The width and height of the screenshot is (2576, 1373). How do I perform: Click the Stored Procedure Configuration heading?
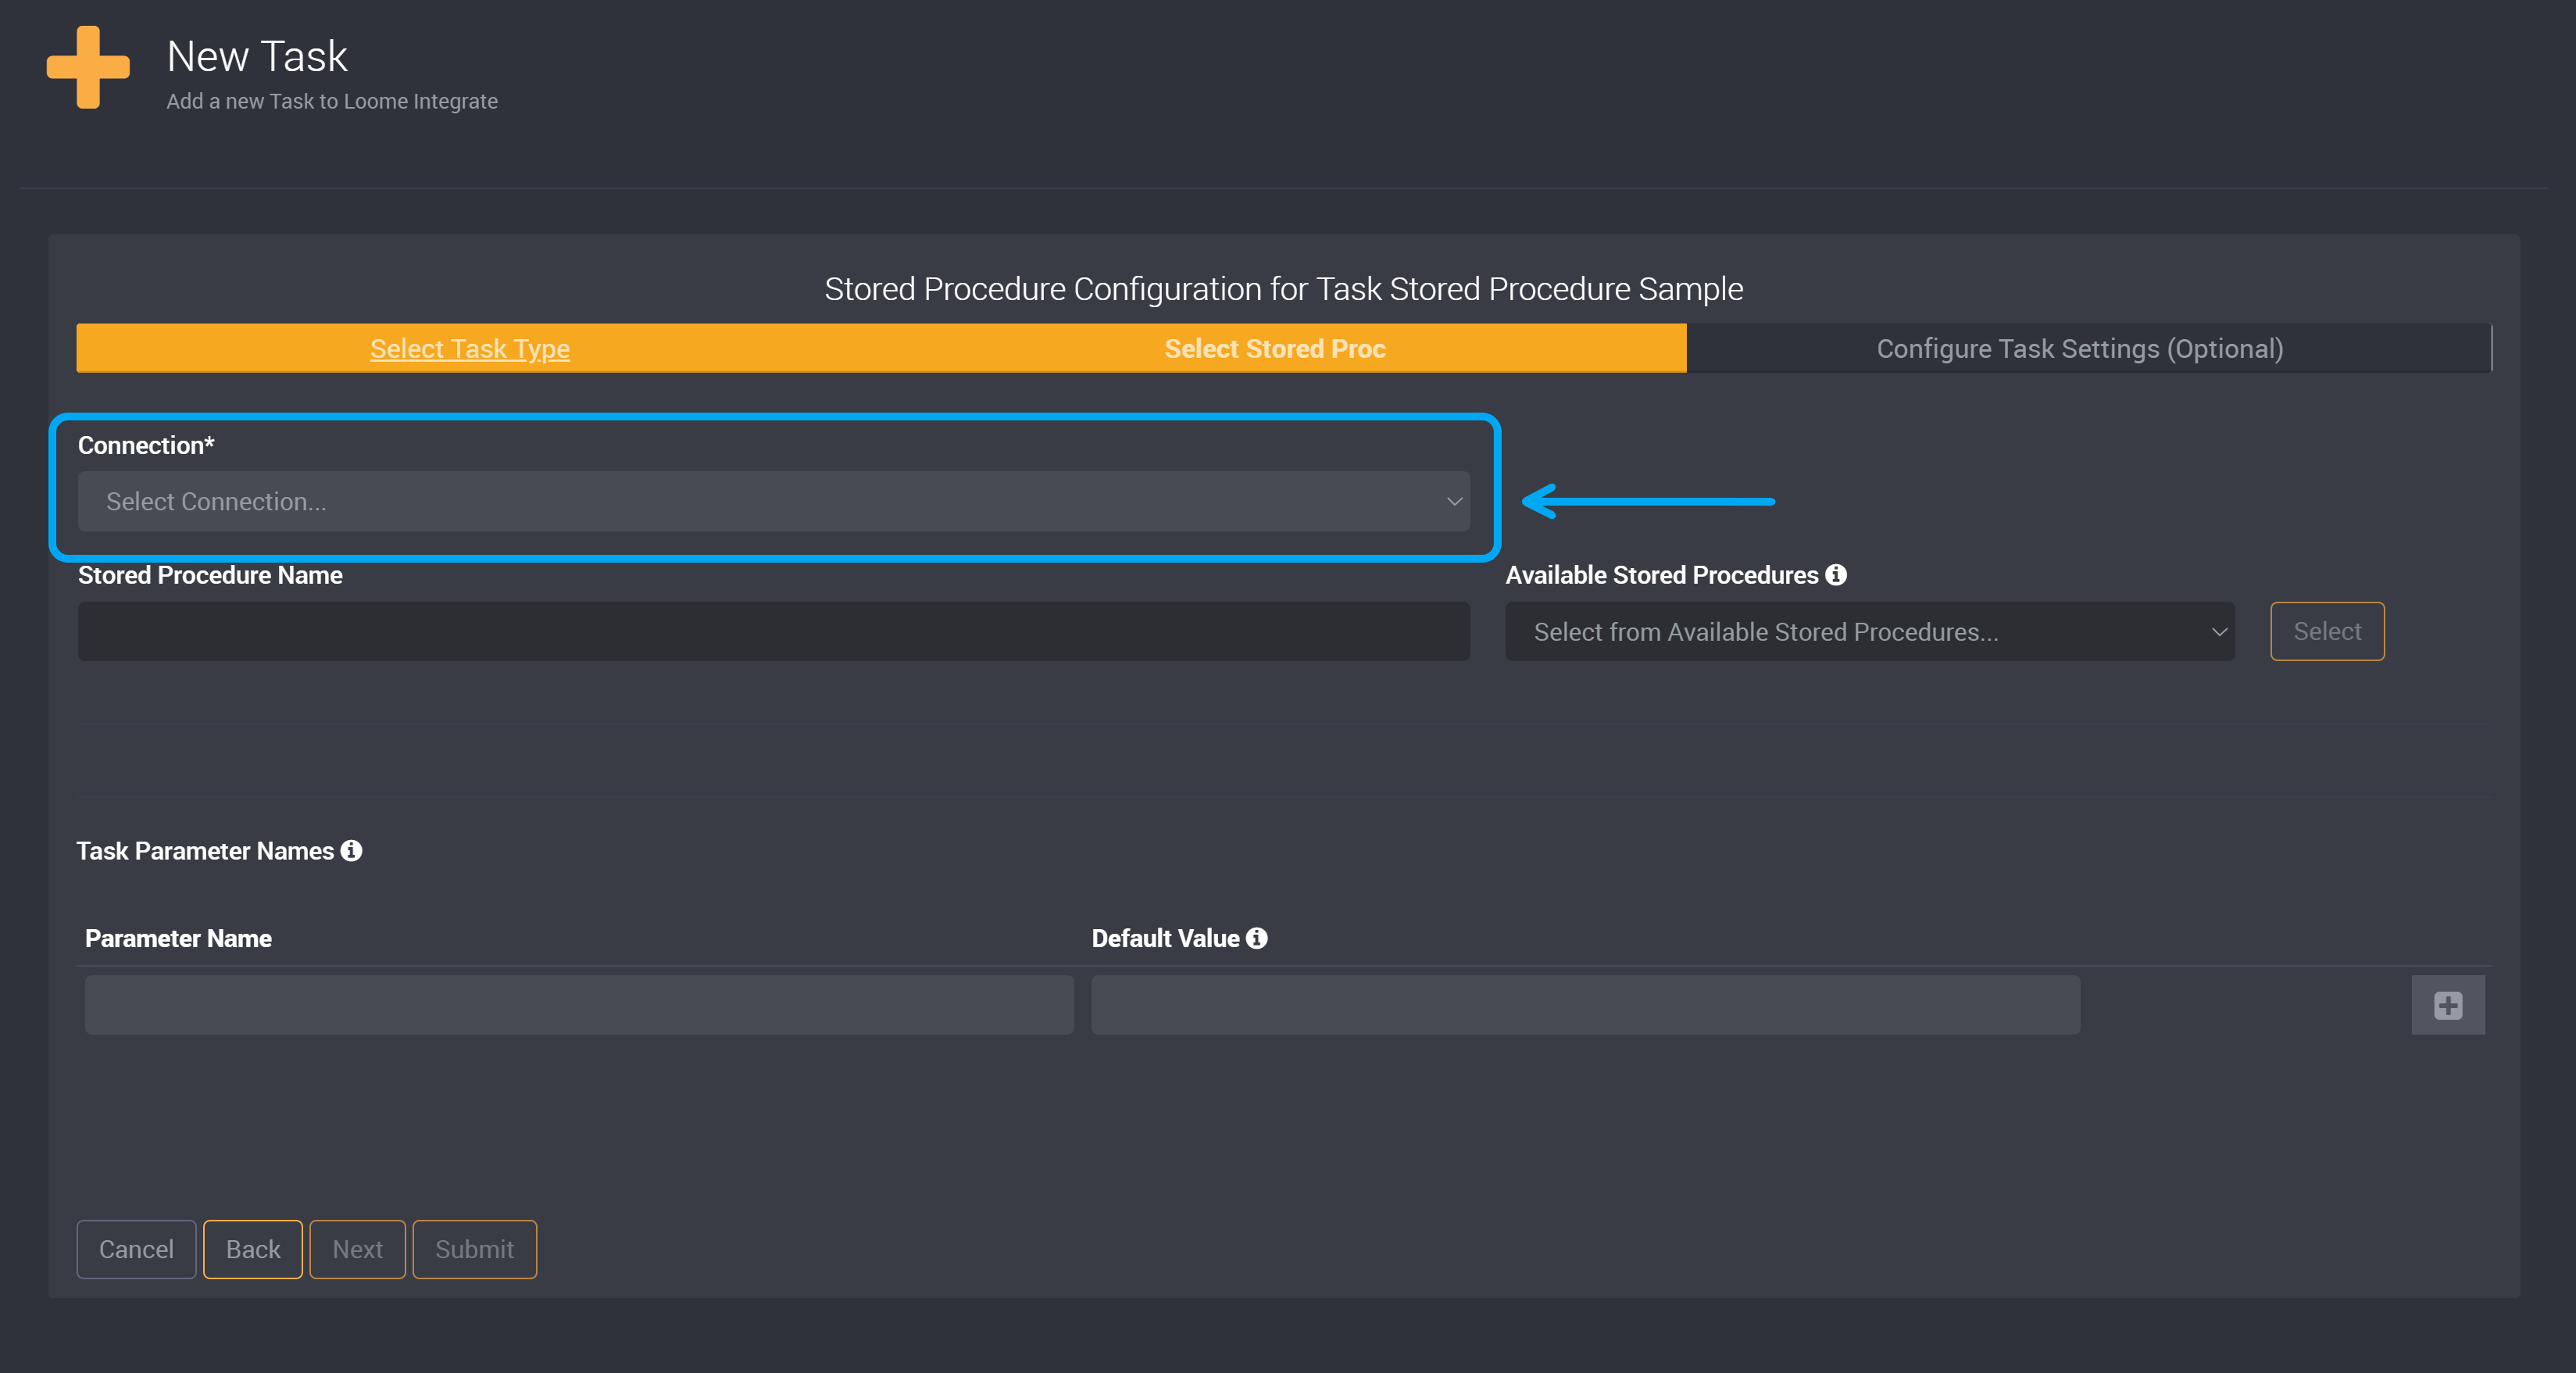(x=1284, y=288)
